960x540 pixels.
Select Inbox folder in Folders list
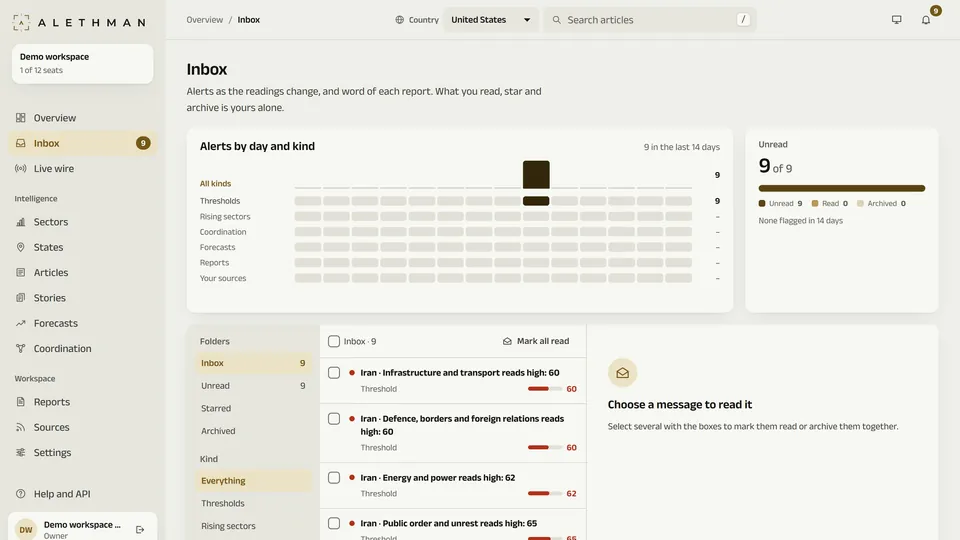click(x=253, y=363)
